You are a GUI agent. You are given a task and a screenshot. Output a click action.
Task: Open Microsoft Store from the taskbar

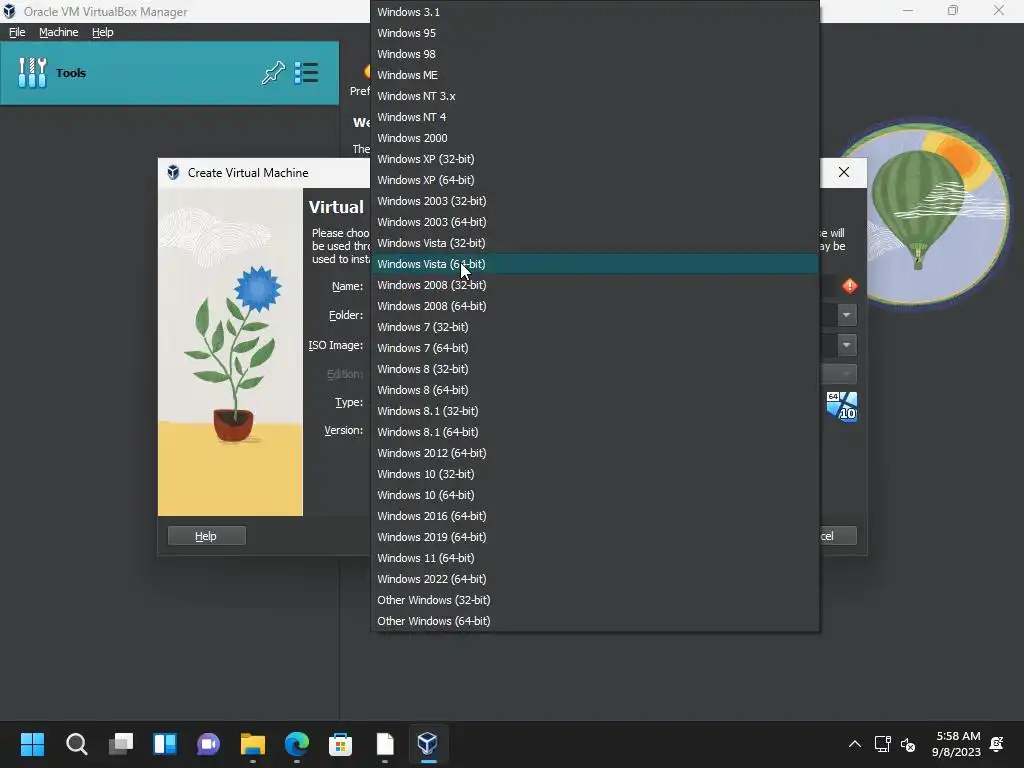click(x=340, y=744)
